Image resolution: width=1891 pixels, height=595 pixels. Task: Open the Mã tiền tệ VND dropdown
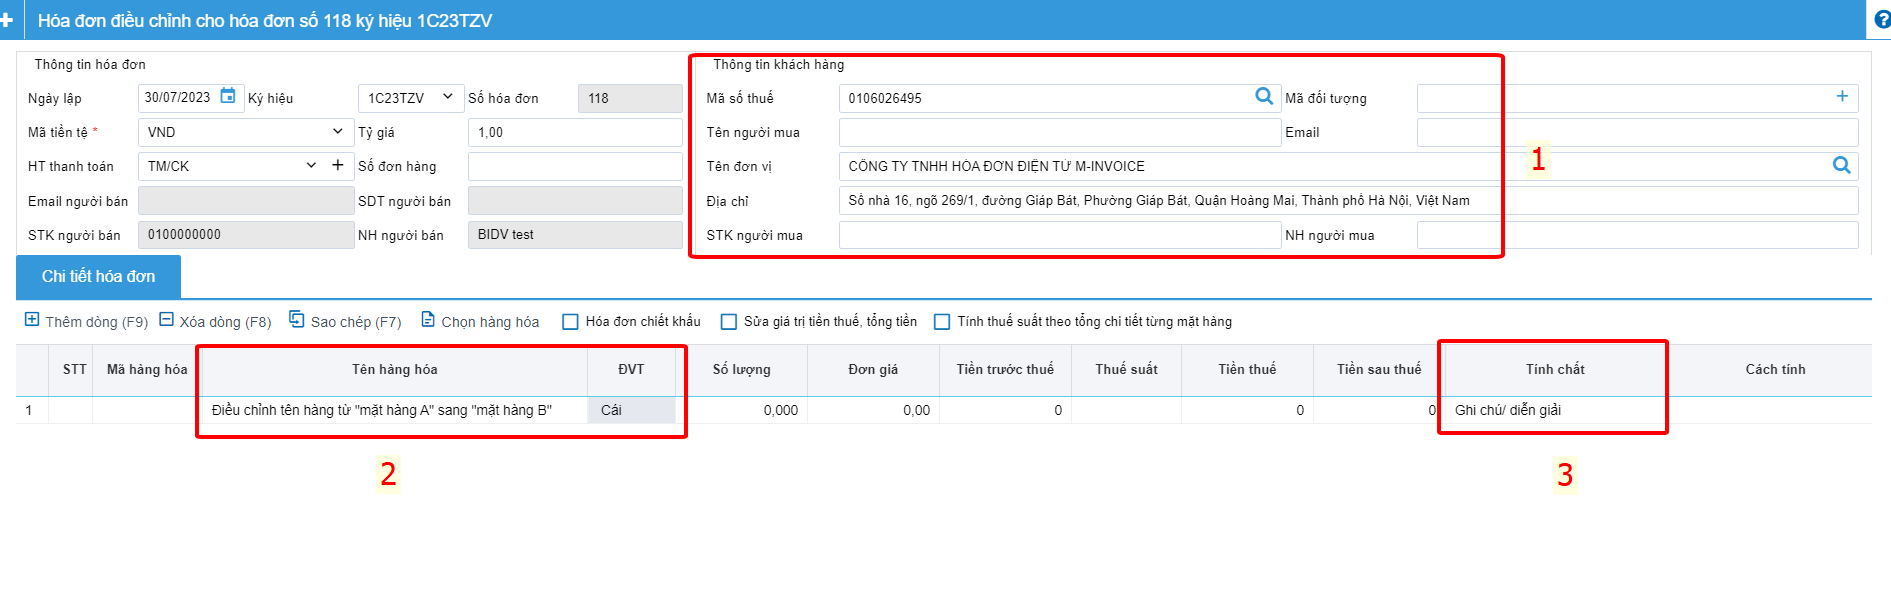click(337, 131)
